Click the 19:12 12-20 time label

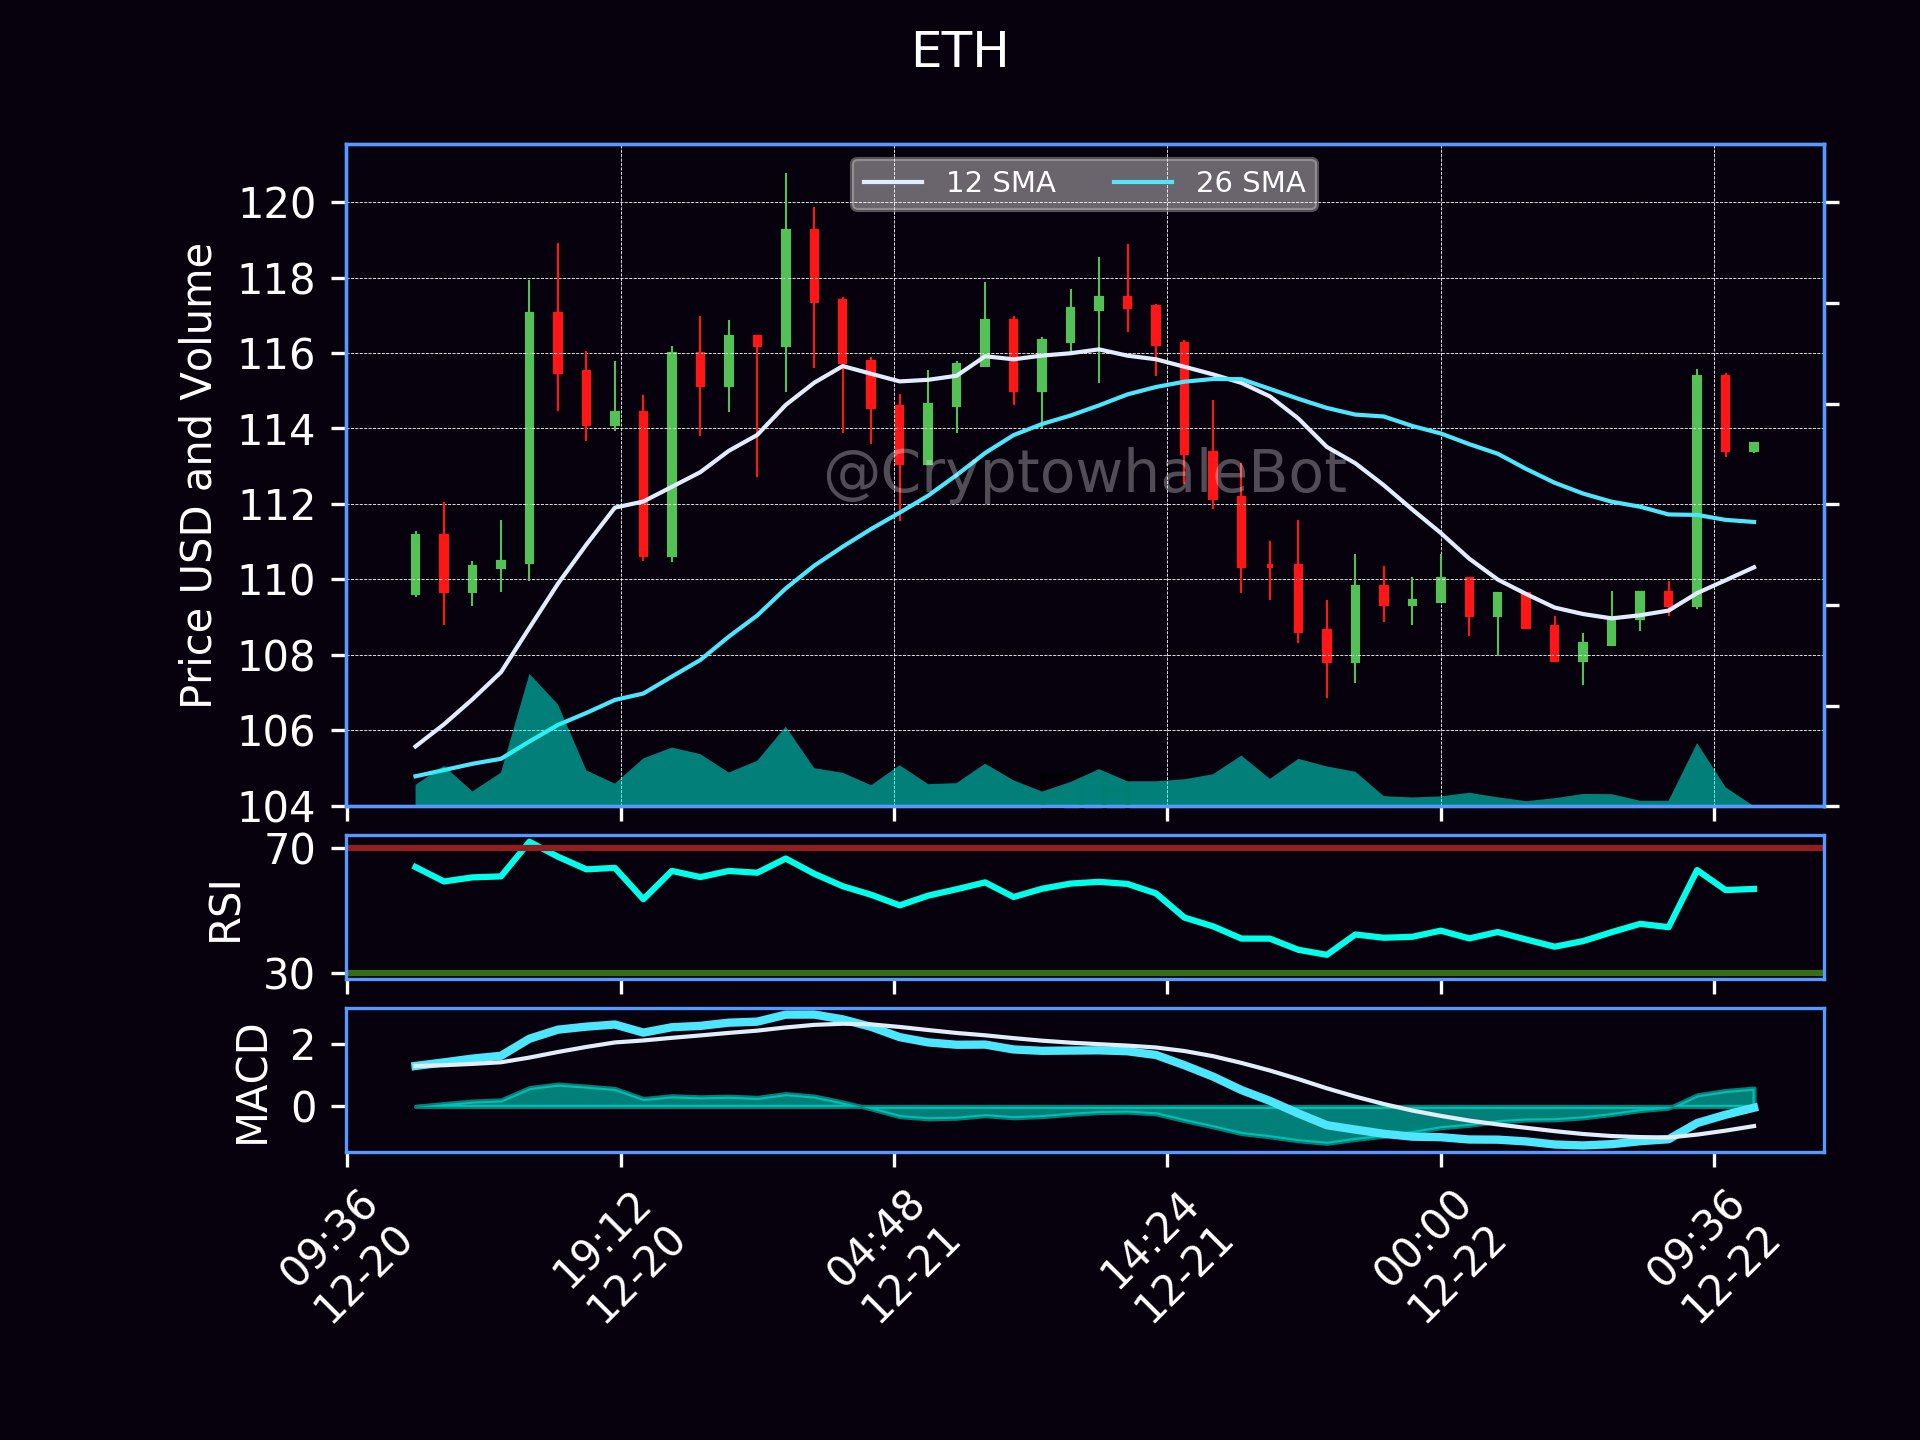pos(618,1257)
